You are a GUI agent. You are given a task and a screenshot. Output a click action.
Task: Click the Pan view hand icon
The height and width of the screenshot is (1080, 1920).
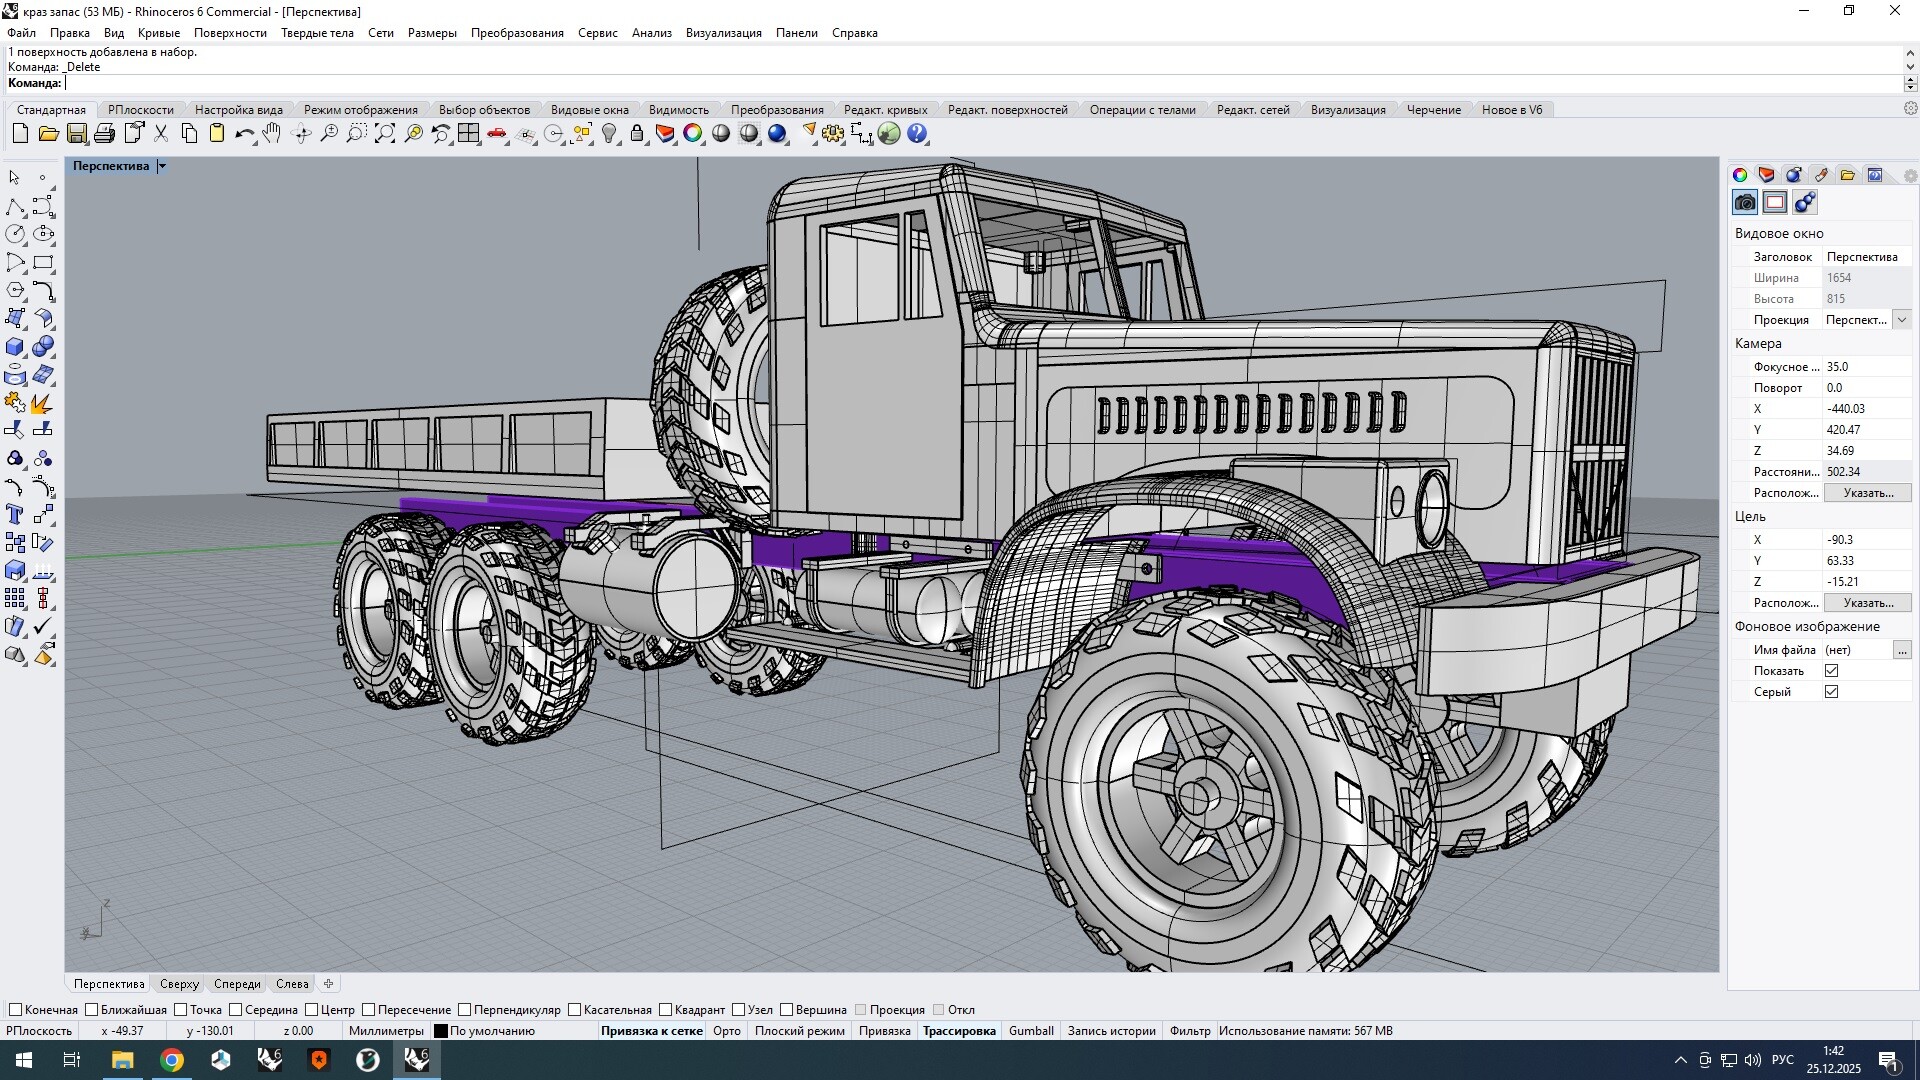tap(272, 133)
